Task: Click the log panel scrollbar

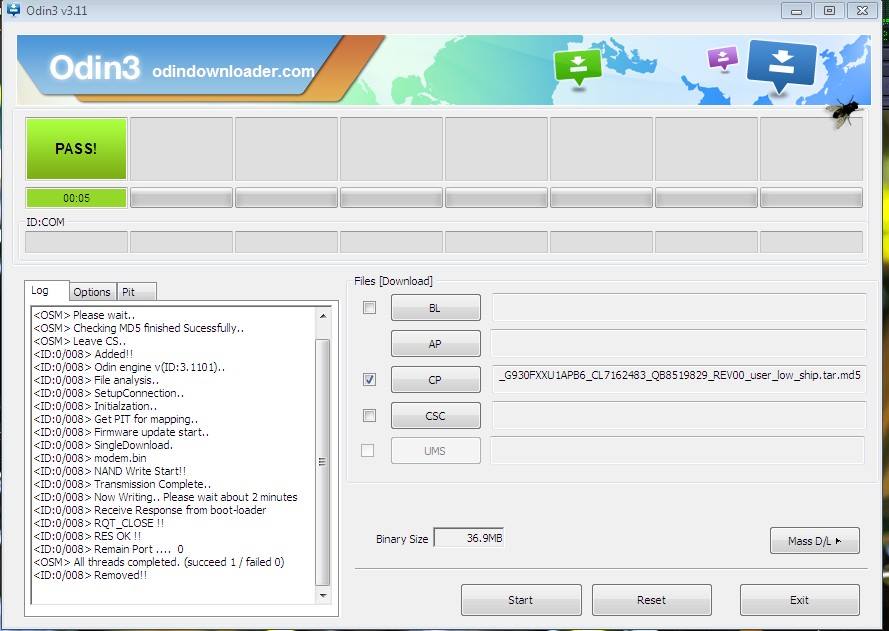Action: pos(323,460)
